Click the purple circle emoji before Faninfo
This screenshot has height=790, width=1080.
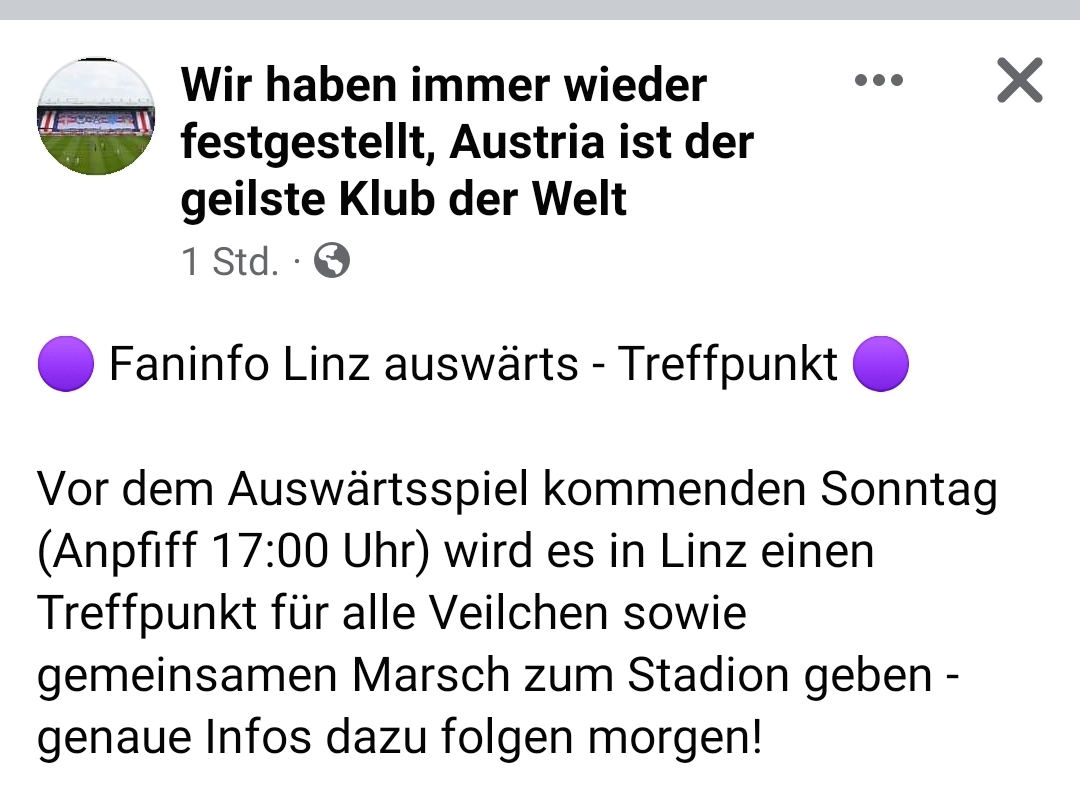(66, 364)
